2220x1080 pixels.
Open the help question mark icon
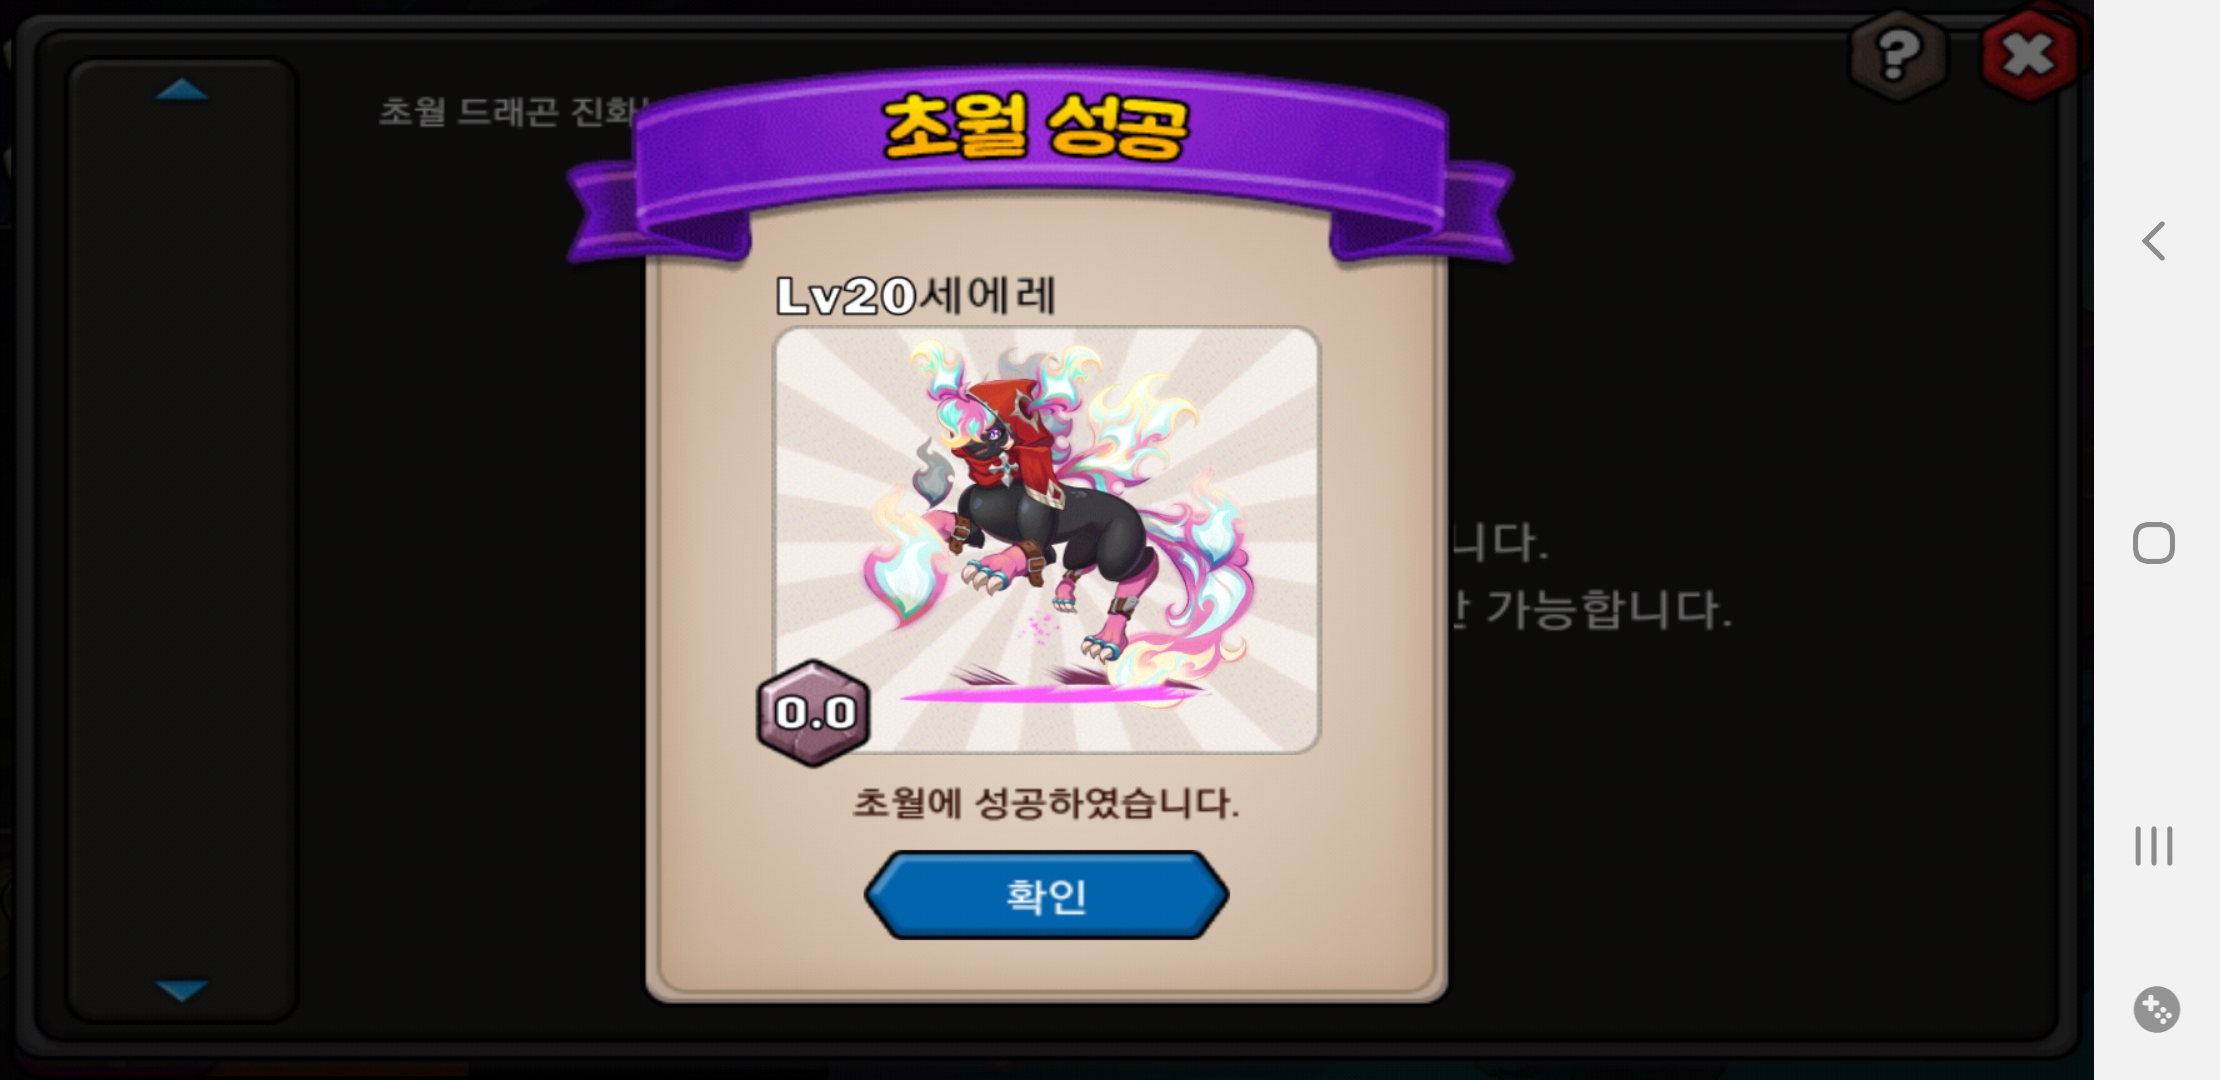point(1897,56)
